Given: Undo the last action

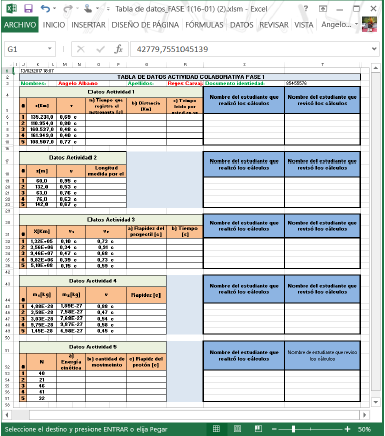Looking at the screenshot, I should (x=45, y=8).
